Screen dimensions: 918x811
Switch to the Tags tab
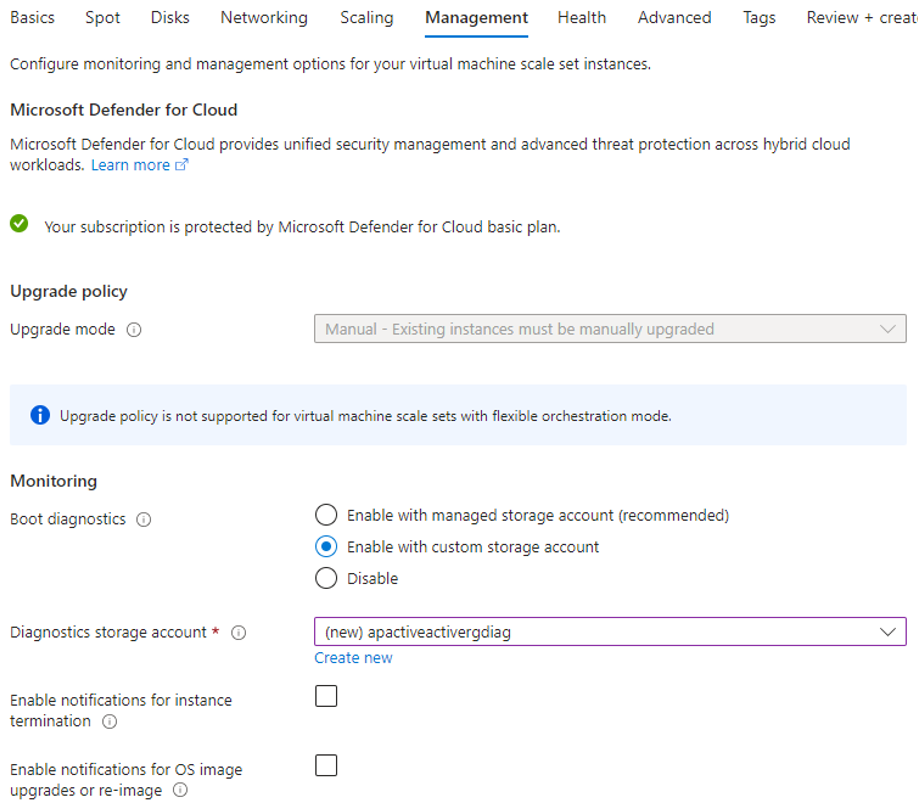pyautogui.click(x=759, y=18)
